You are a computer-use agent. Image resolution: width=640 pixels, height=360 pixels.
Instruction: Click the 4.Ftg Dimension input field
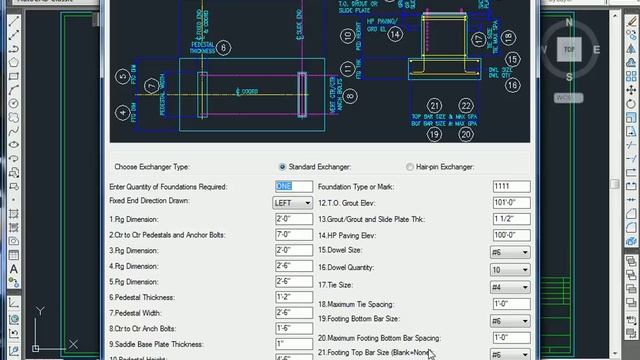tap(294, 266)
